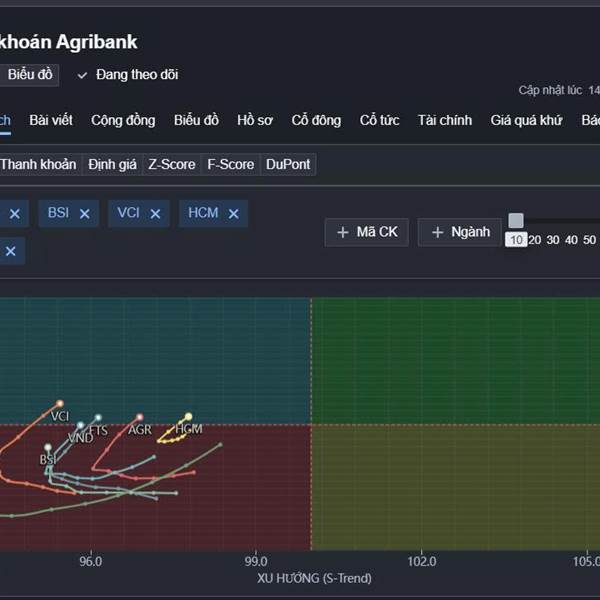Open the Cộng đồng tab
The height and width of the screenshot is (600, 600).
point(123,121)
